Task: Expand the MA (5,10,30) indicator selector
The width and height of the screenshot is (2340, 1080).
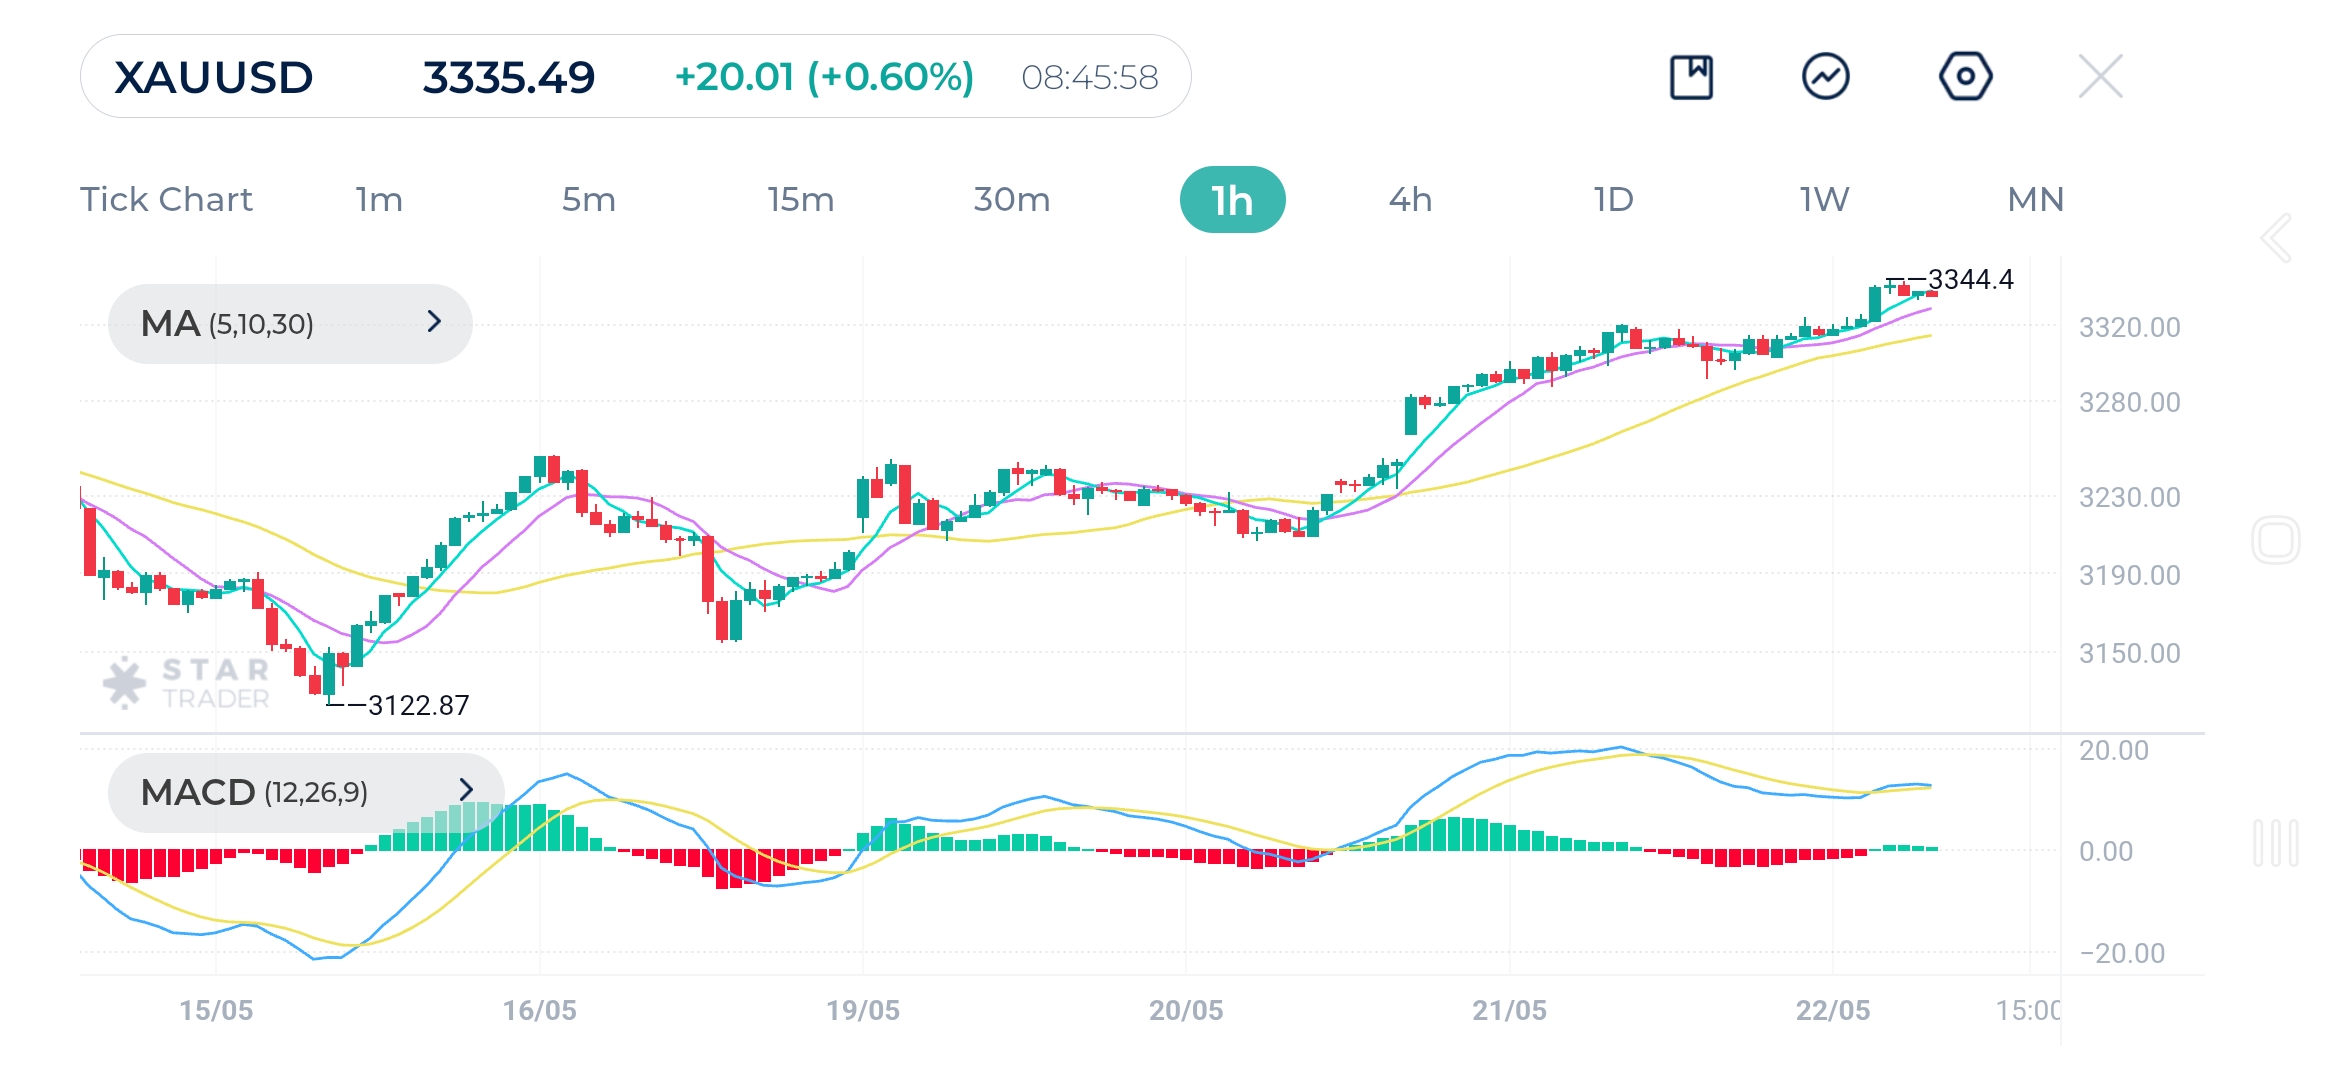Action: click(290, 323)
